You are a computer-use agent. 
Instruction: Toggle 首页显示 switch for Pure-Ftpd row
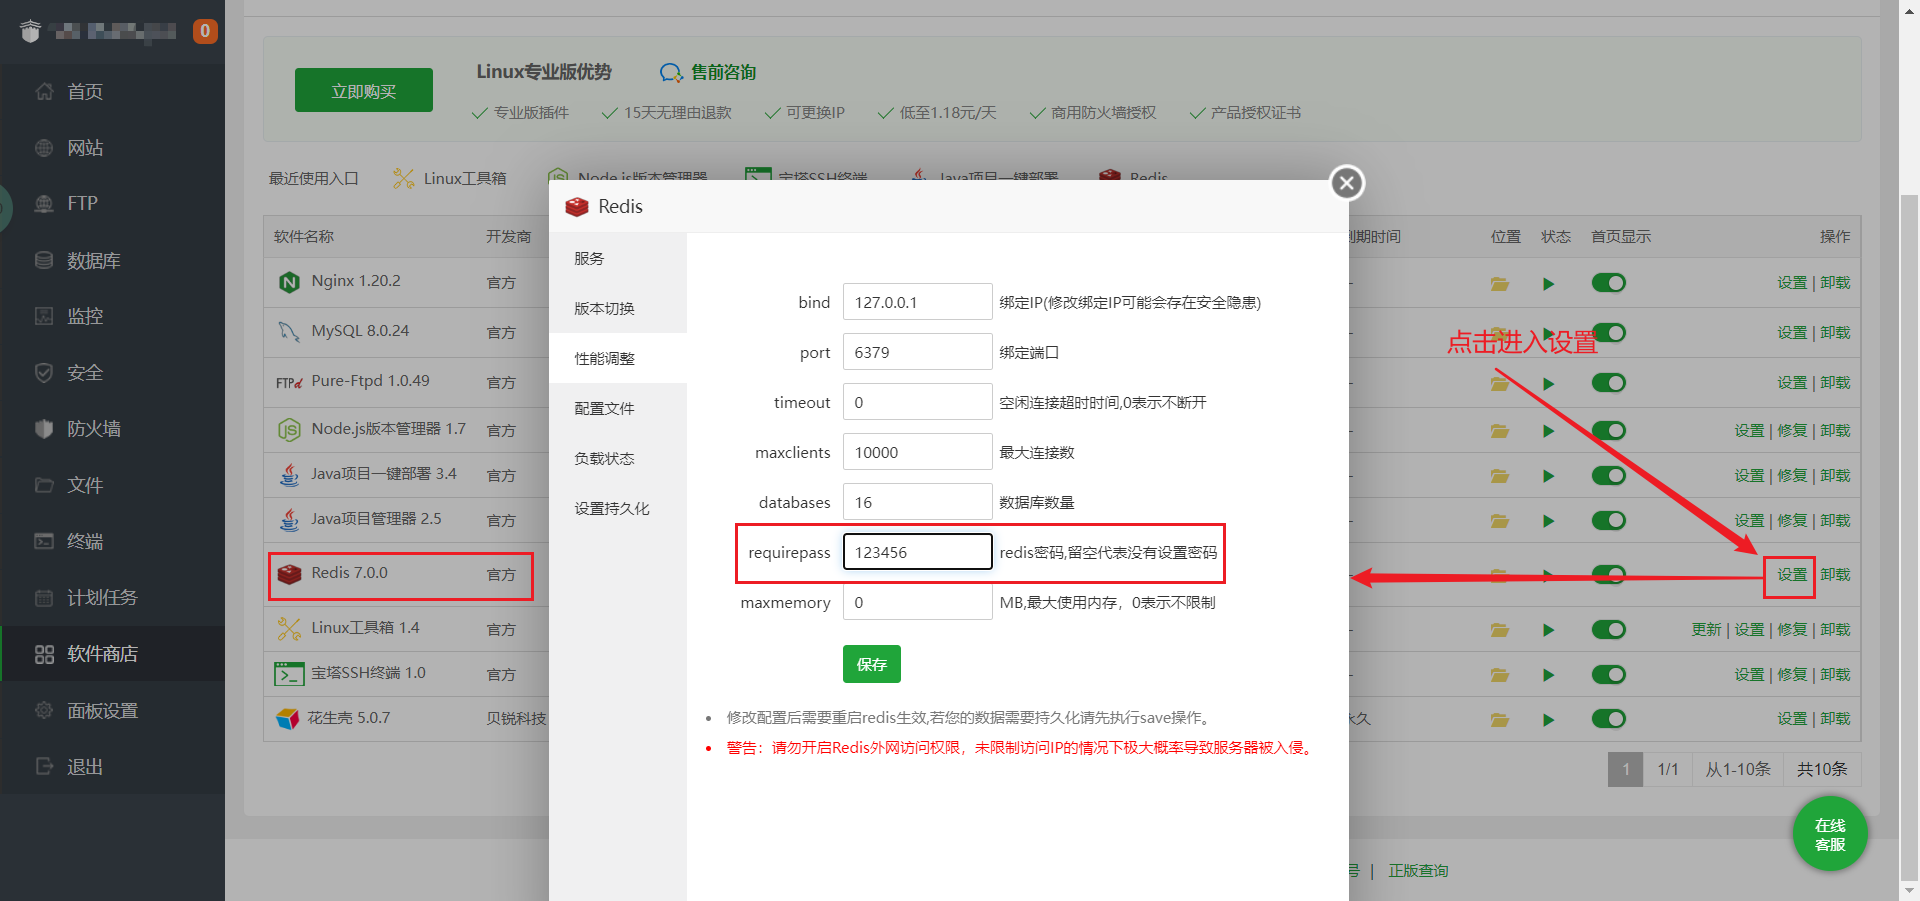point(1608,383)
